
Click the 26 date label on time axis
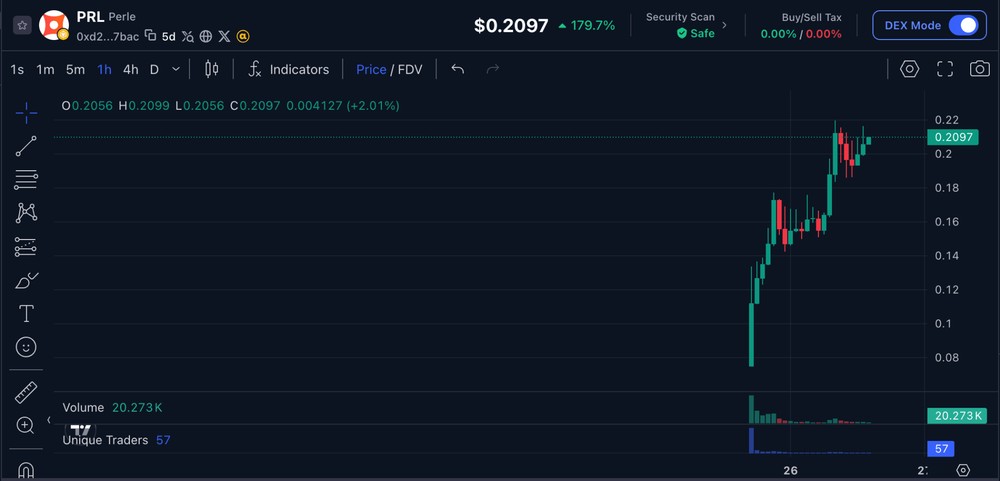791,471
